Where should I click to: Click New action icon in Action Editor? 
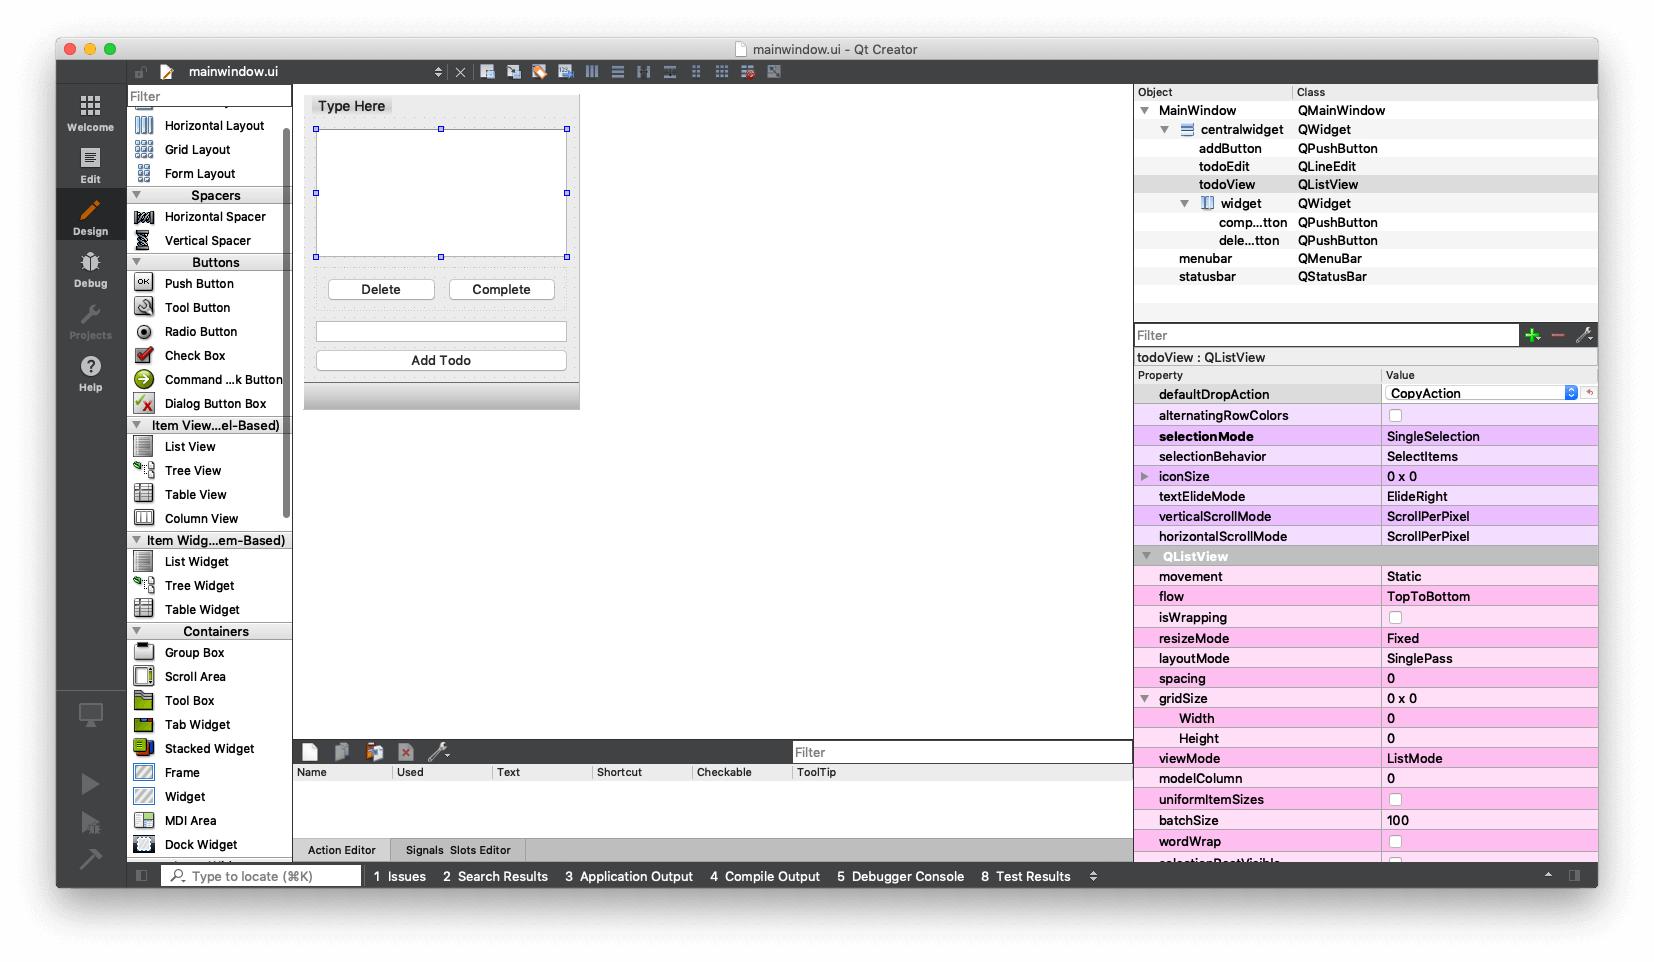pyautogui.click(x=310, y=752)
